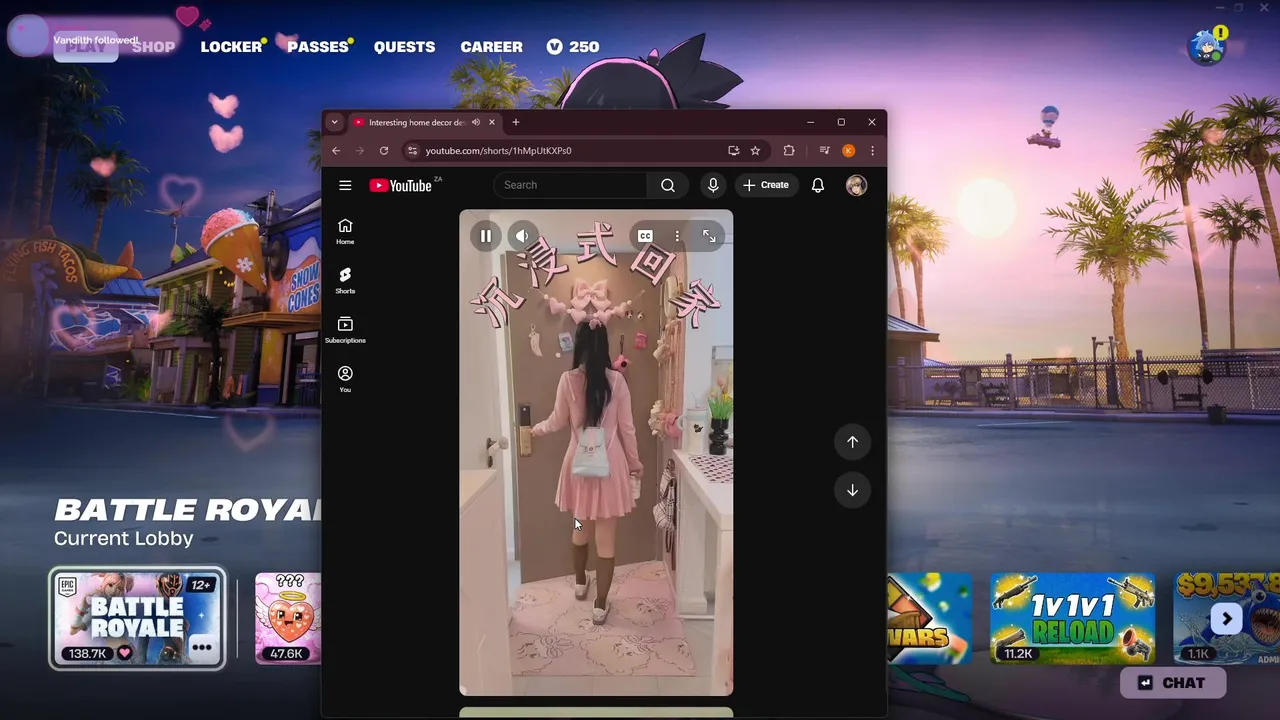Open the You page in sidebar
The width and height of the screenshot is (1280, 720).
tap(345, 378)
